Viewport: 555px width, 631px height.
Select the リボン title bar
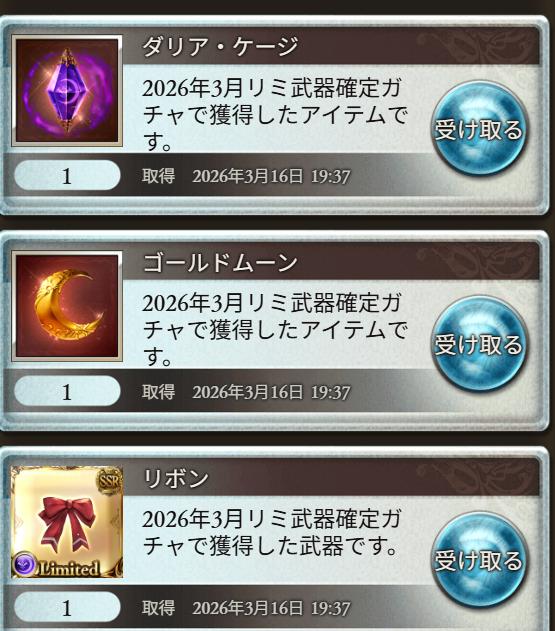(331, 478)
